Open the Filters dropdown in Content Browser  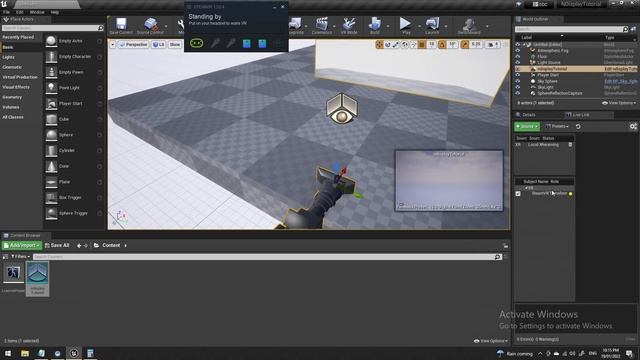[20, 257]
